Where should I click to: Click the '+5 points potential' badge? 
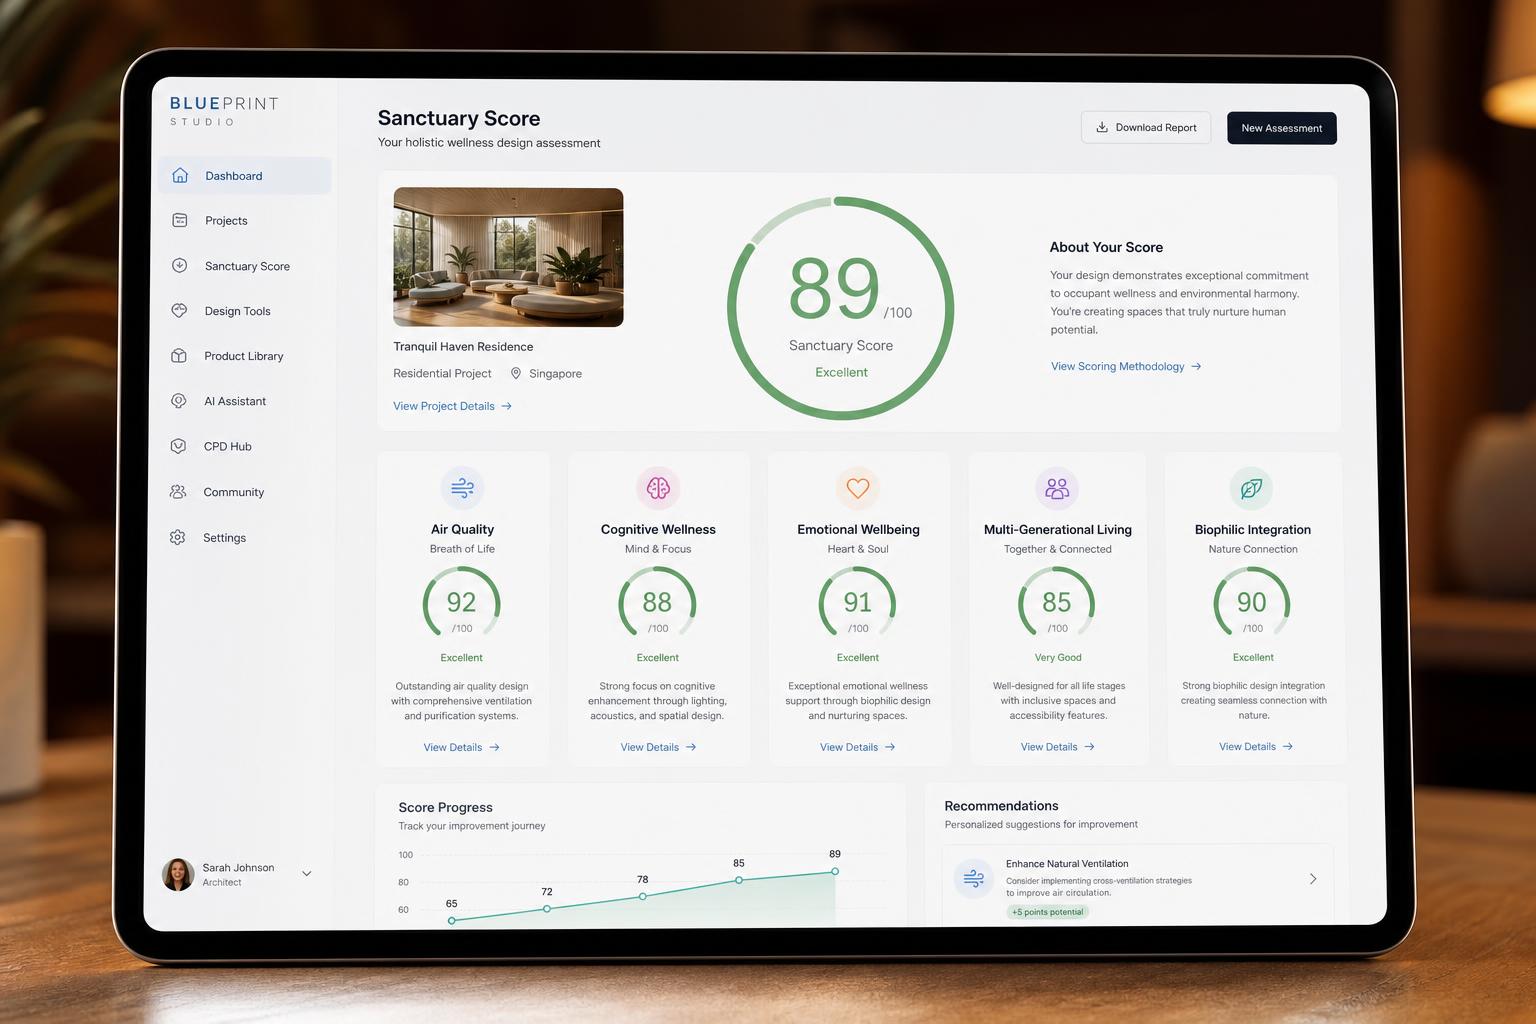click(x=1047, y=912)
